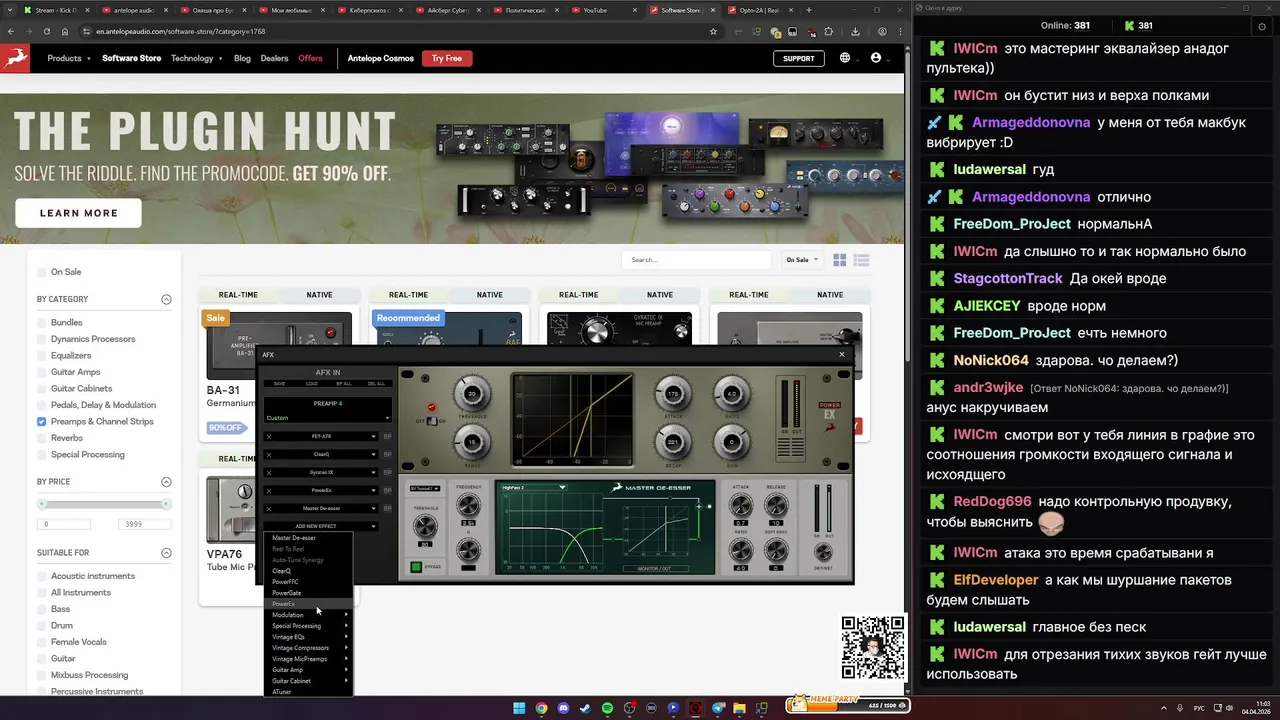Screen dimensions: 1280x720
Task: Open the SUPPORT button
Action: 798,58
